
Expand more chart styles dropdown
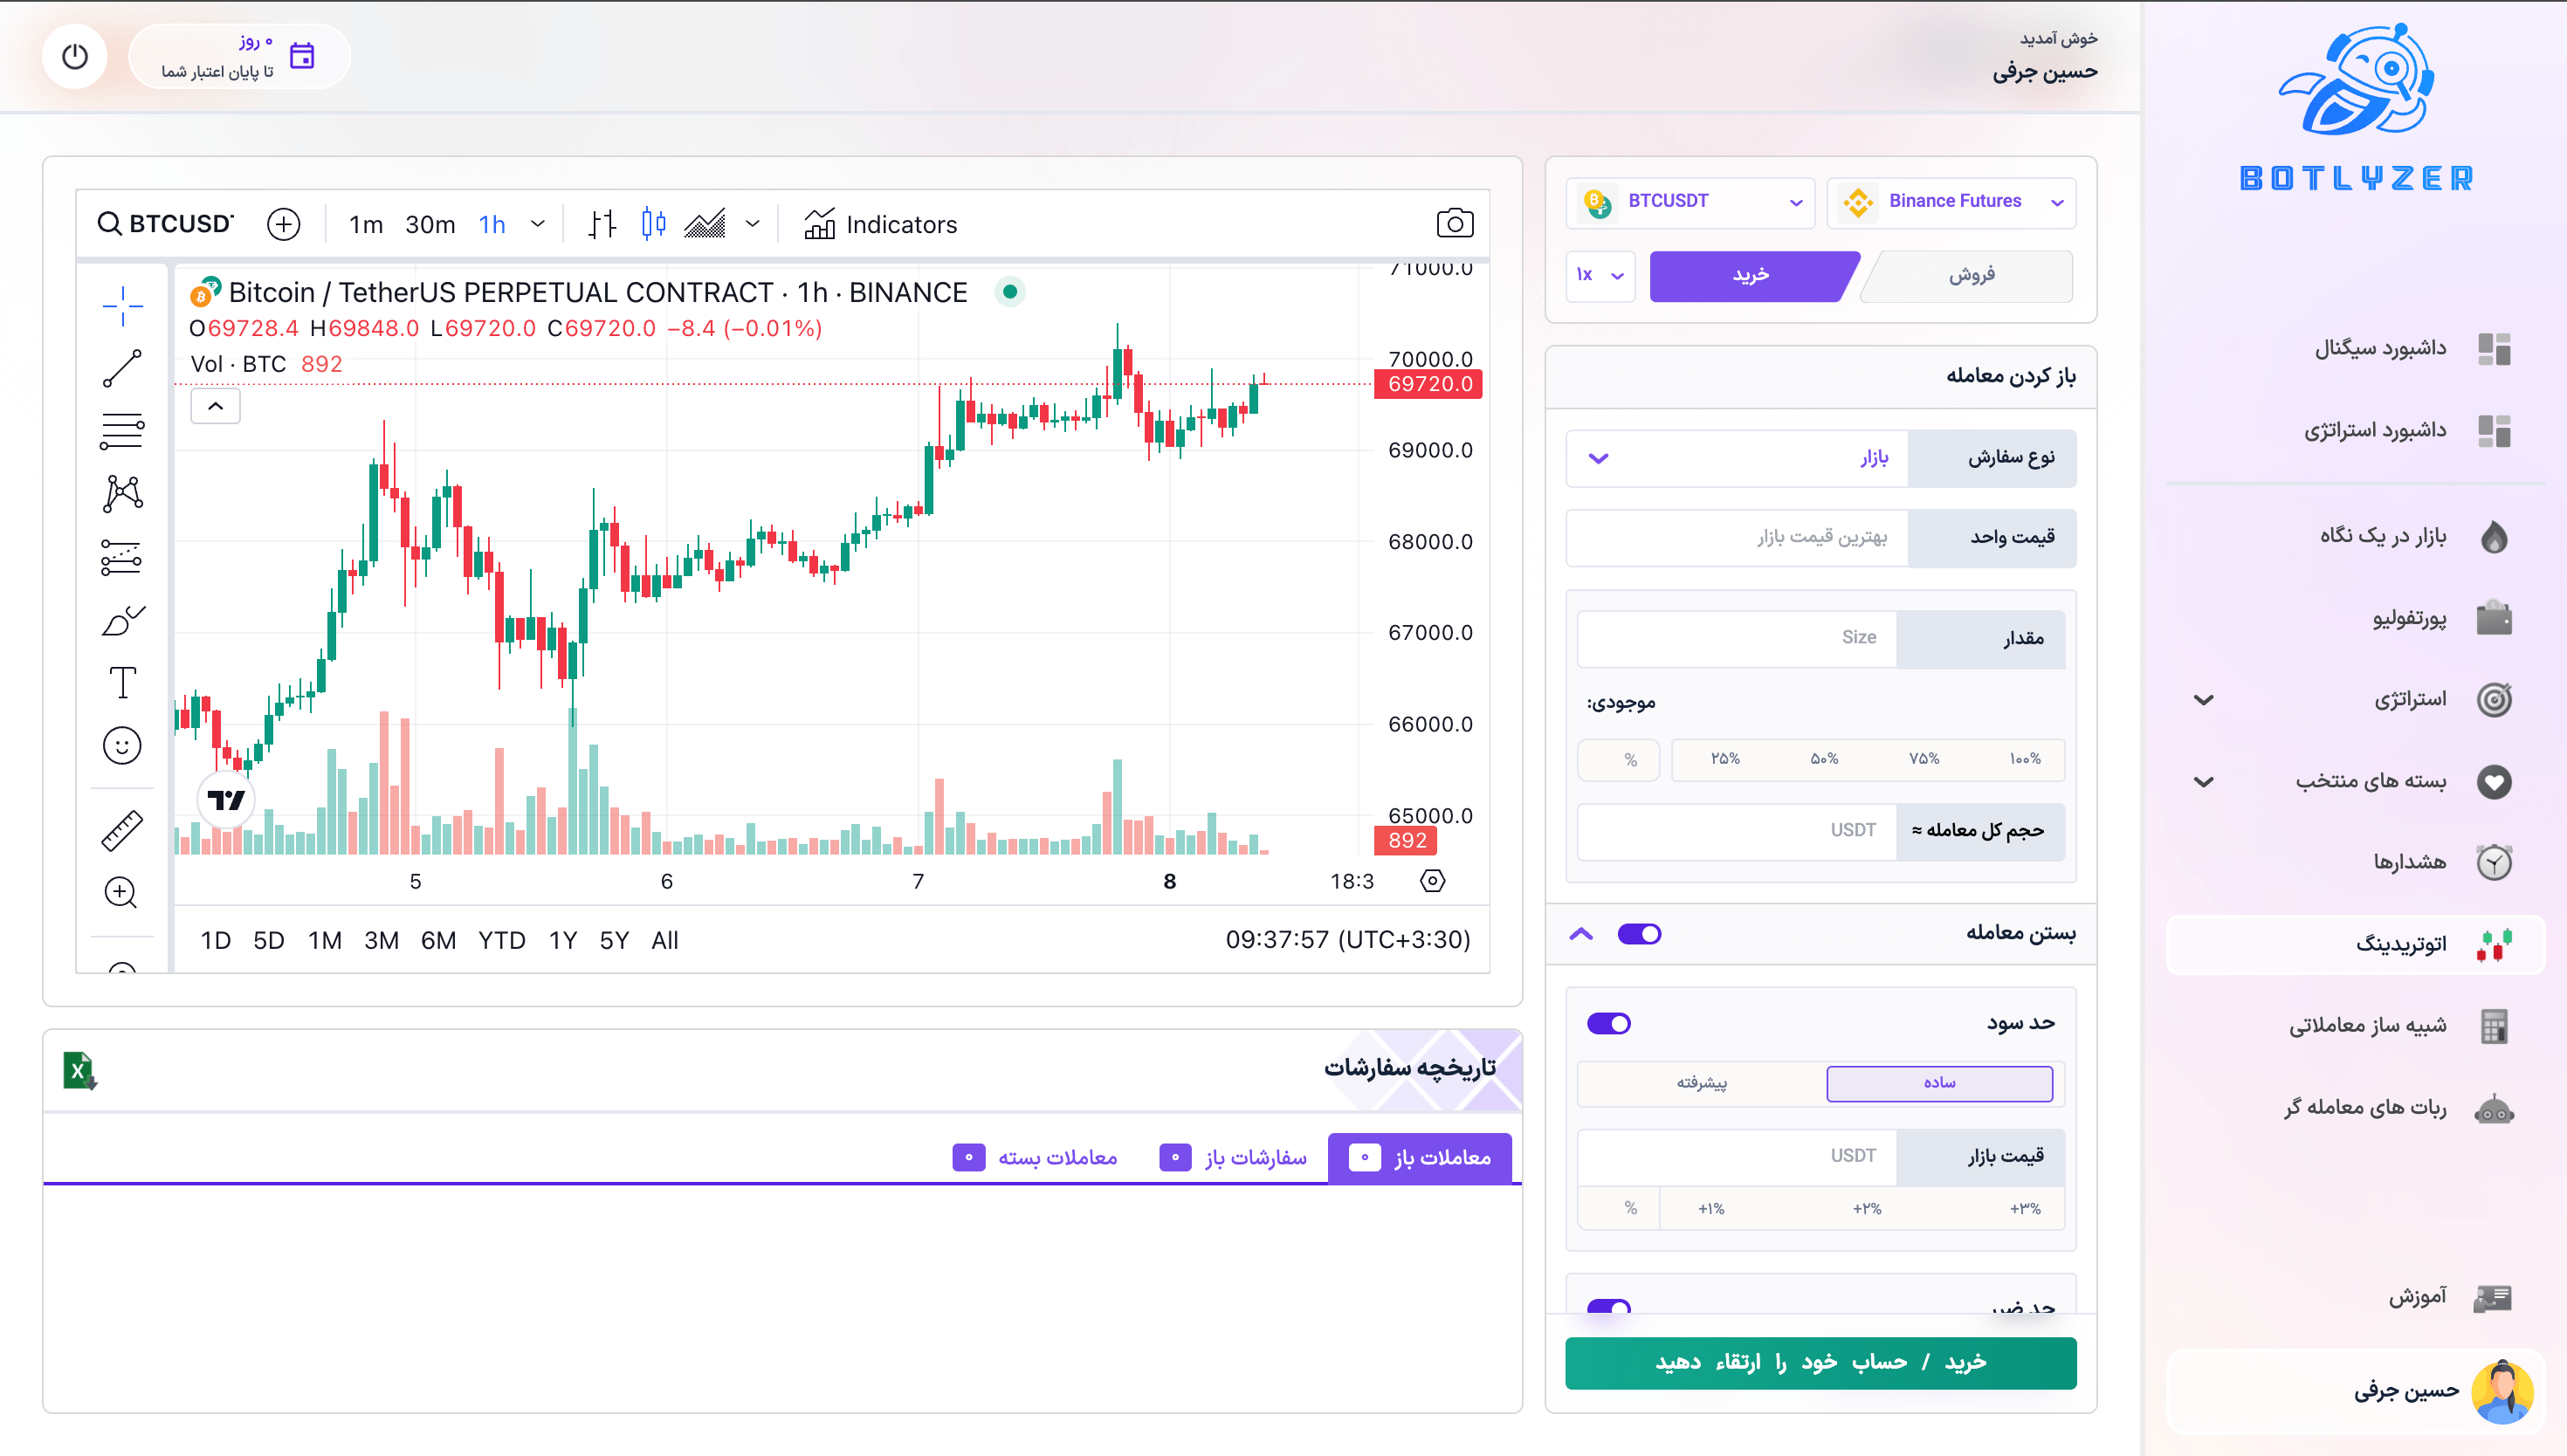click(x=753, y=224)
